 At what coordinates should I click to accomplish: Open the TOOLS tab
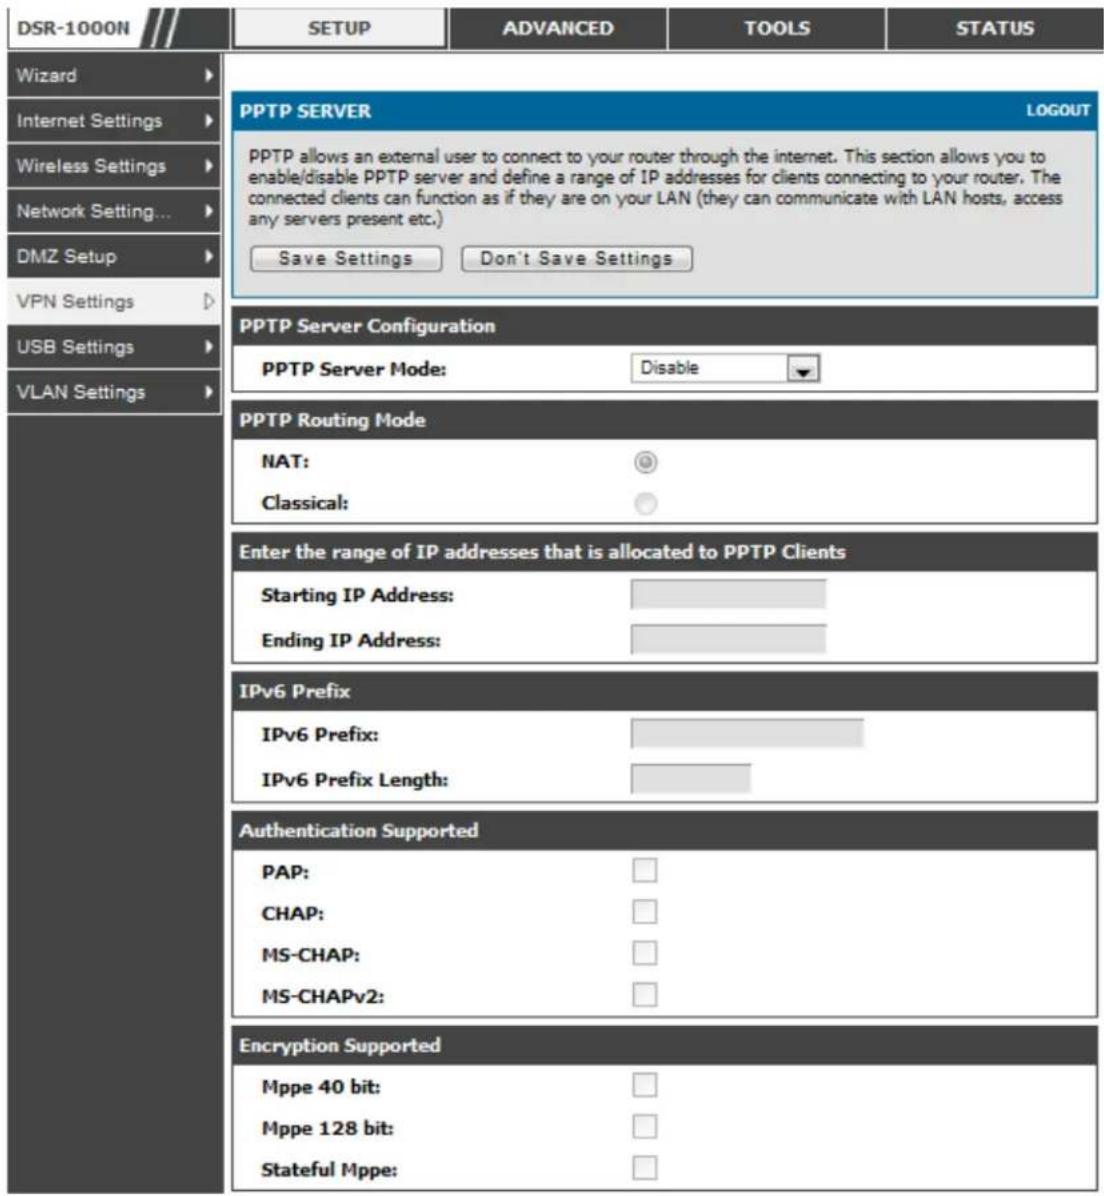click(x=777, y=28)
